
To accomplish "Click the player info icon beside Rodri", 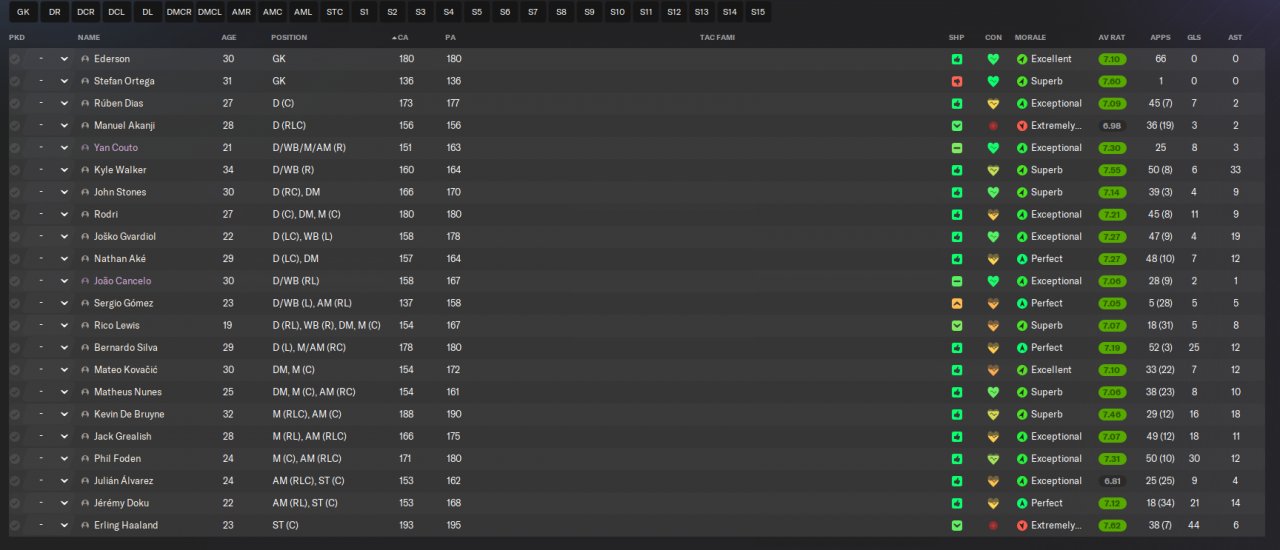I will coord(85,214).
